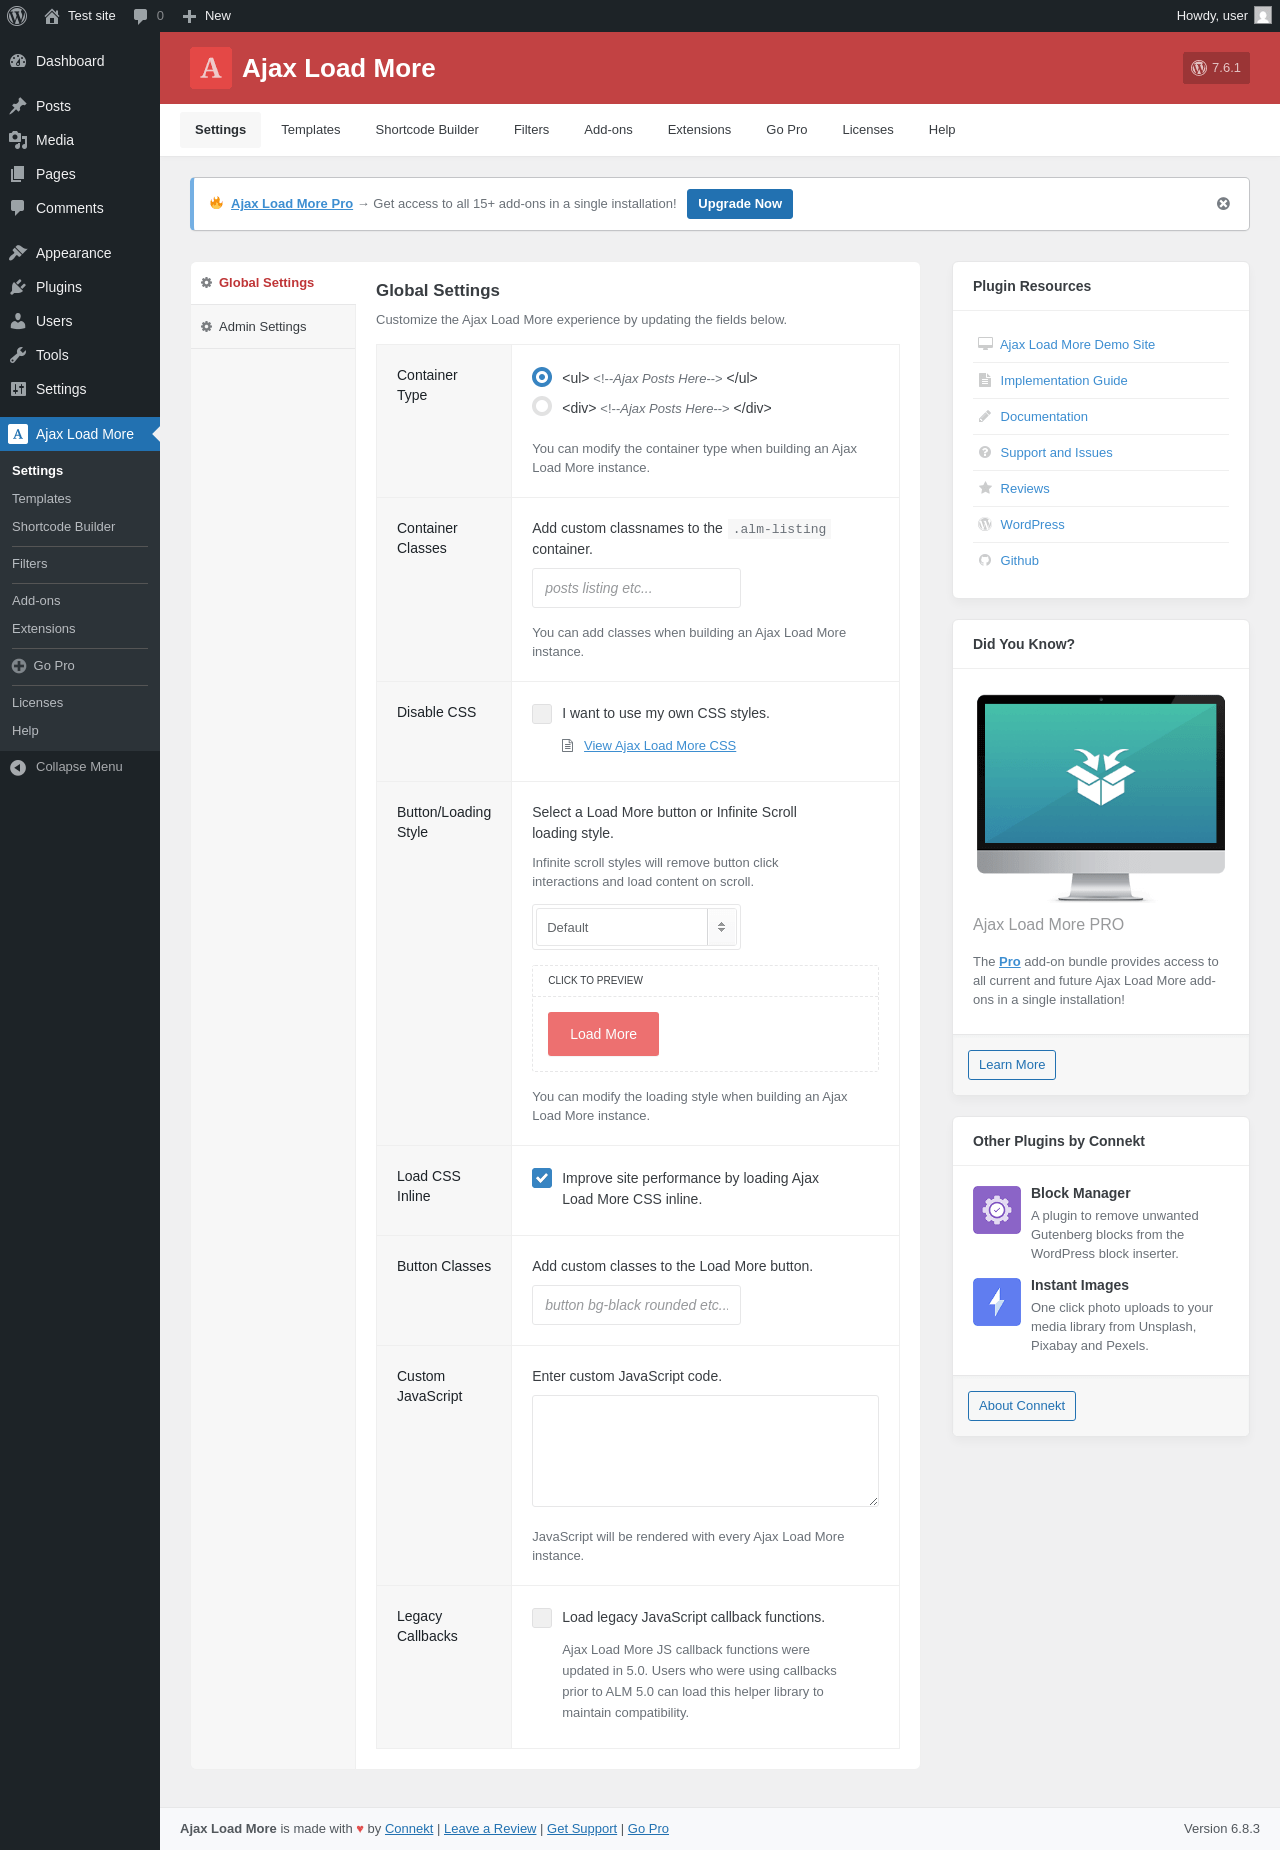
Task: Click the WordPress logo in admin bar
Action: [17, 16]
